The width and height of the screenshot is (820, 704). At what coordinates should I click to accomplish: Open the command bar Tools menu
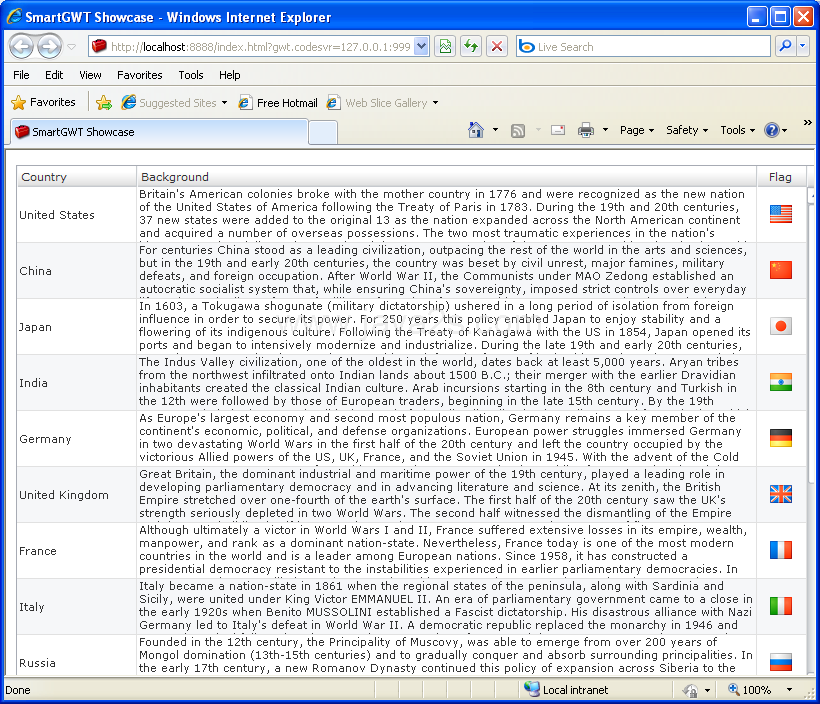pos(737,130)
